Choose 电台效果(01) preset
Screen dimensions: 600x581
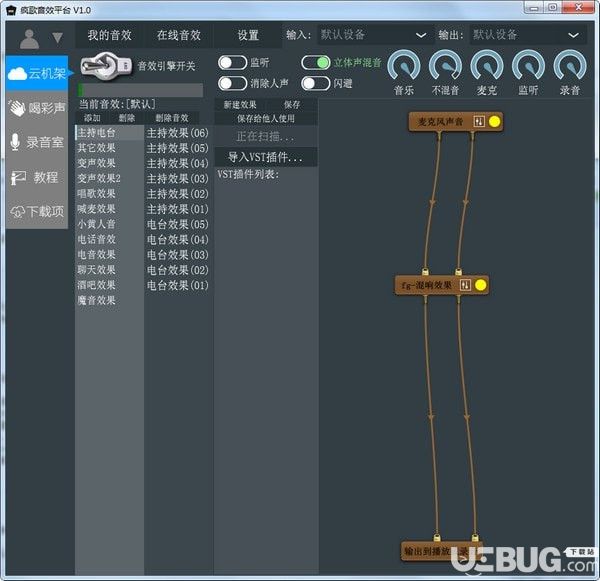(x=178, y=286)
